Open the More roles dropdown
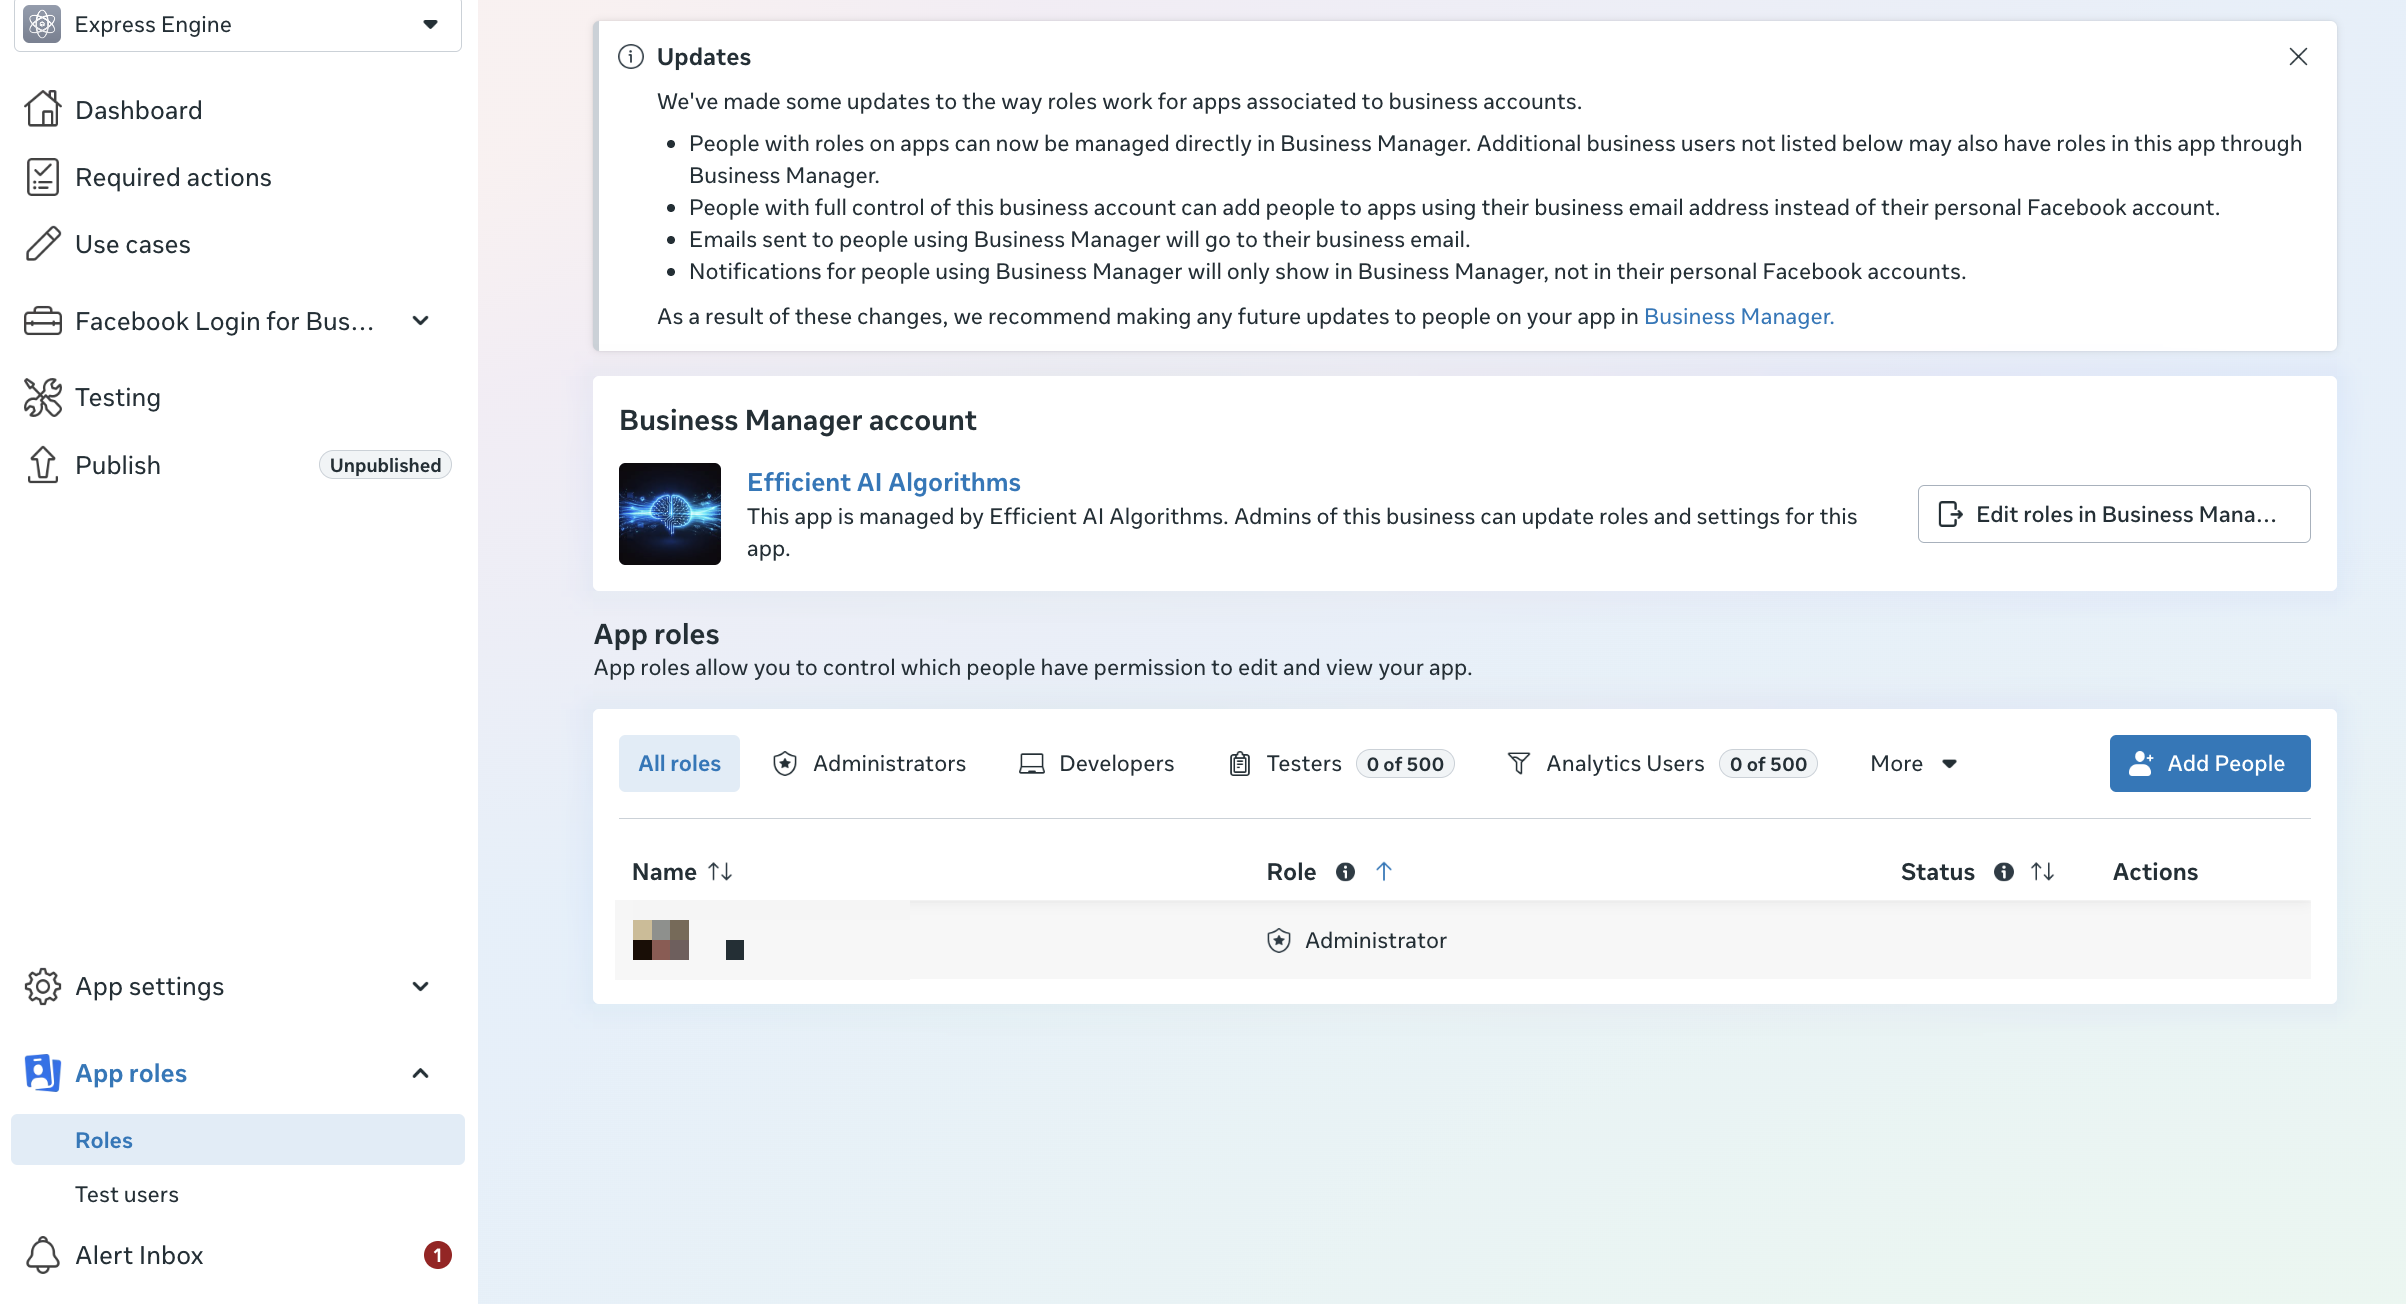The width and height of the screenshot is (2406, 1304). pos(1913,763)
